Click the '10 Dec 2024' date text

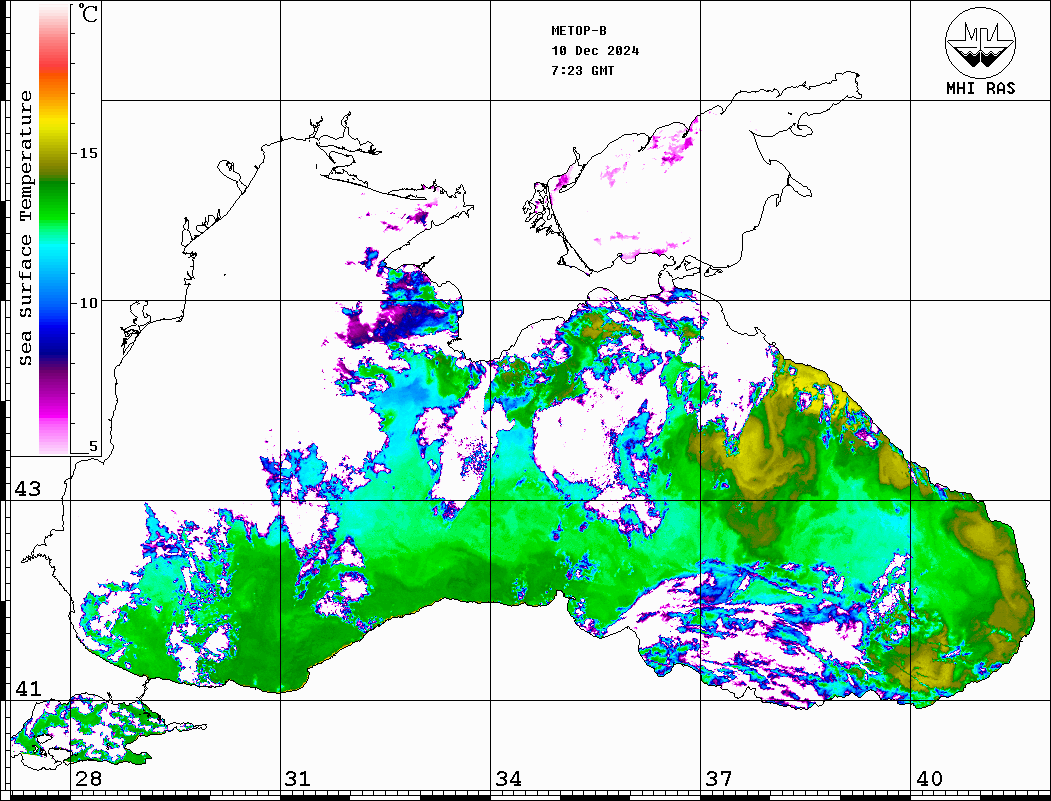pos(595,51)
